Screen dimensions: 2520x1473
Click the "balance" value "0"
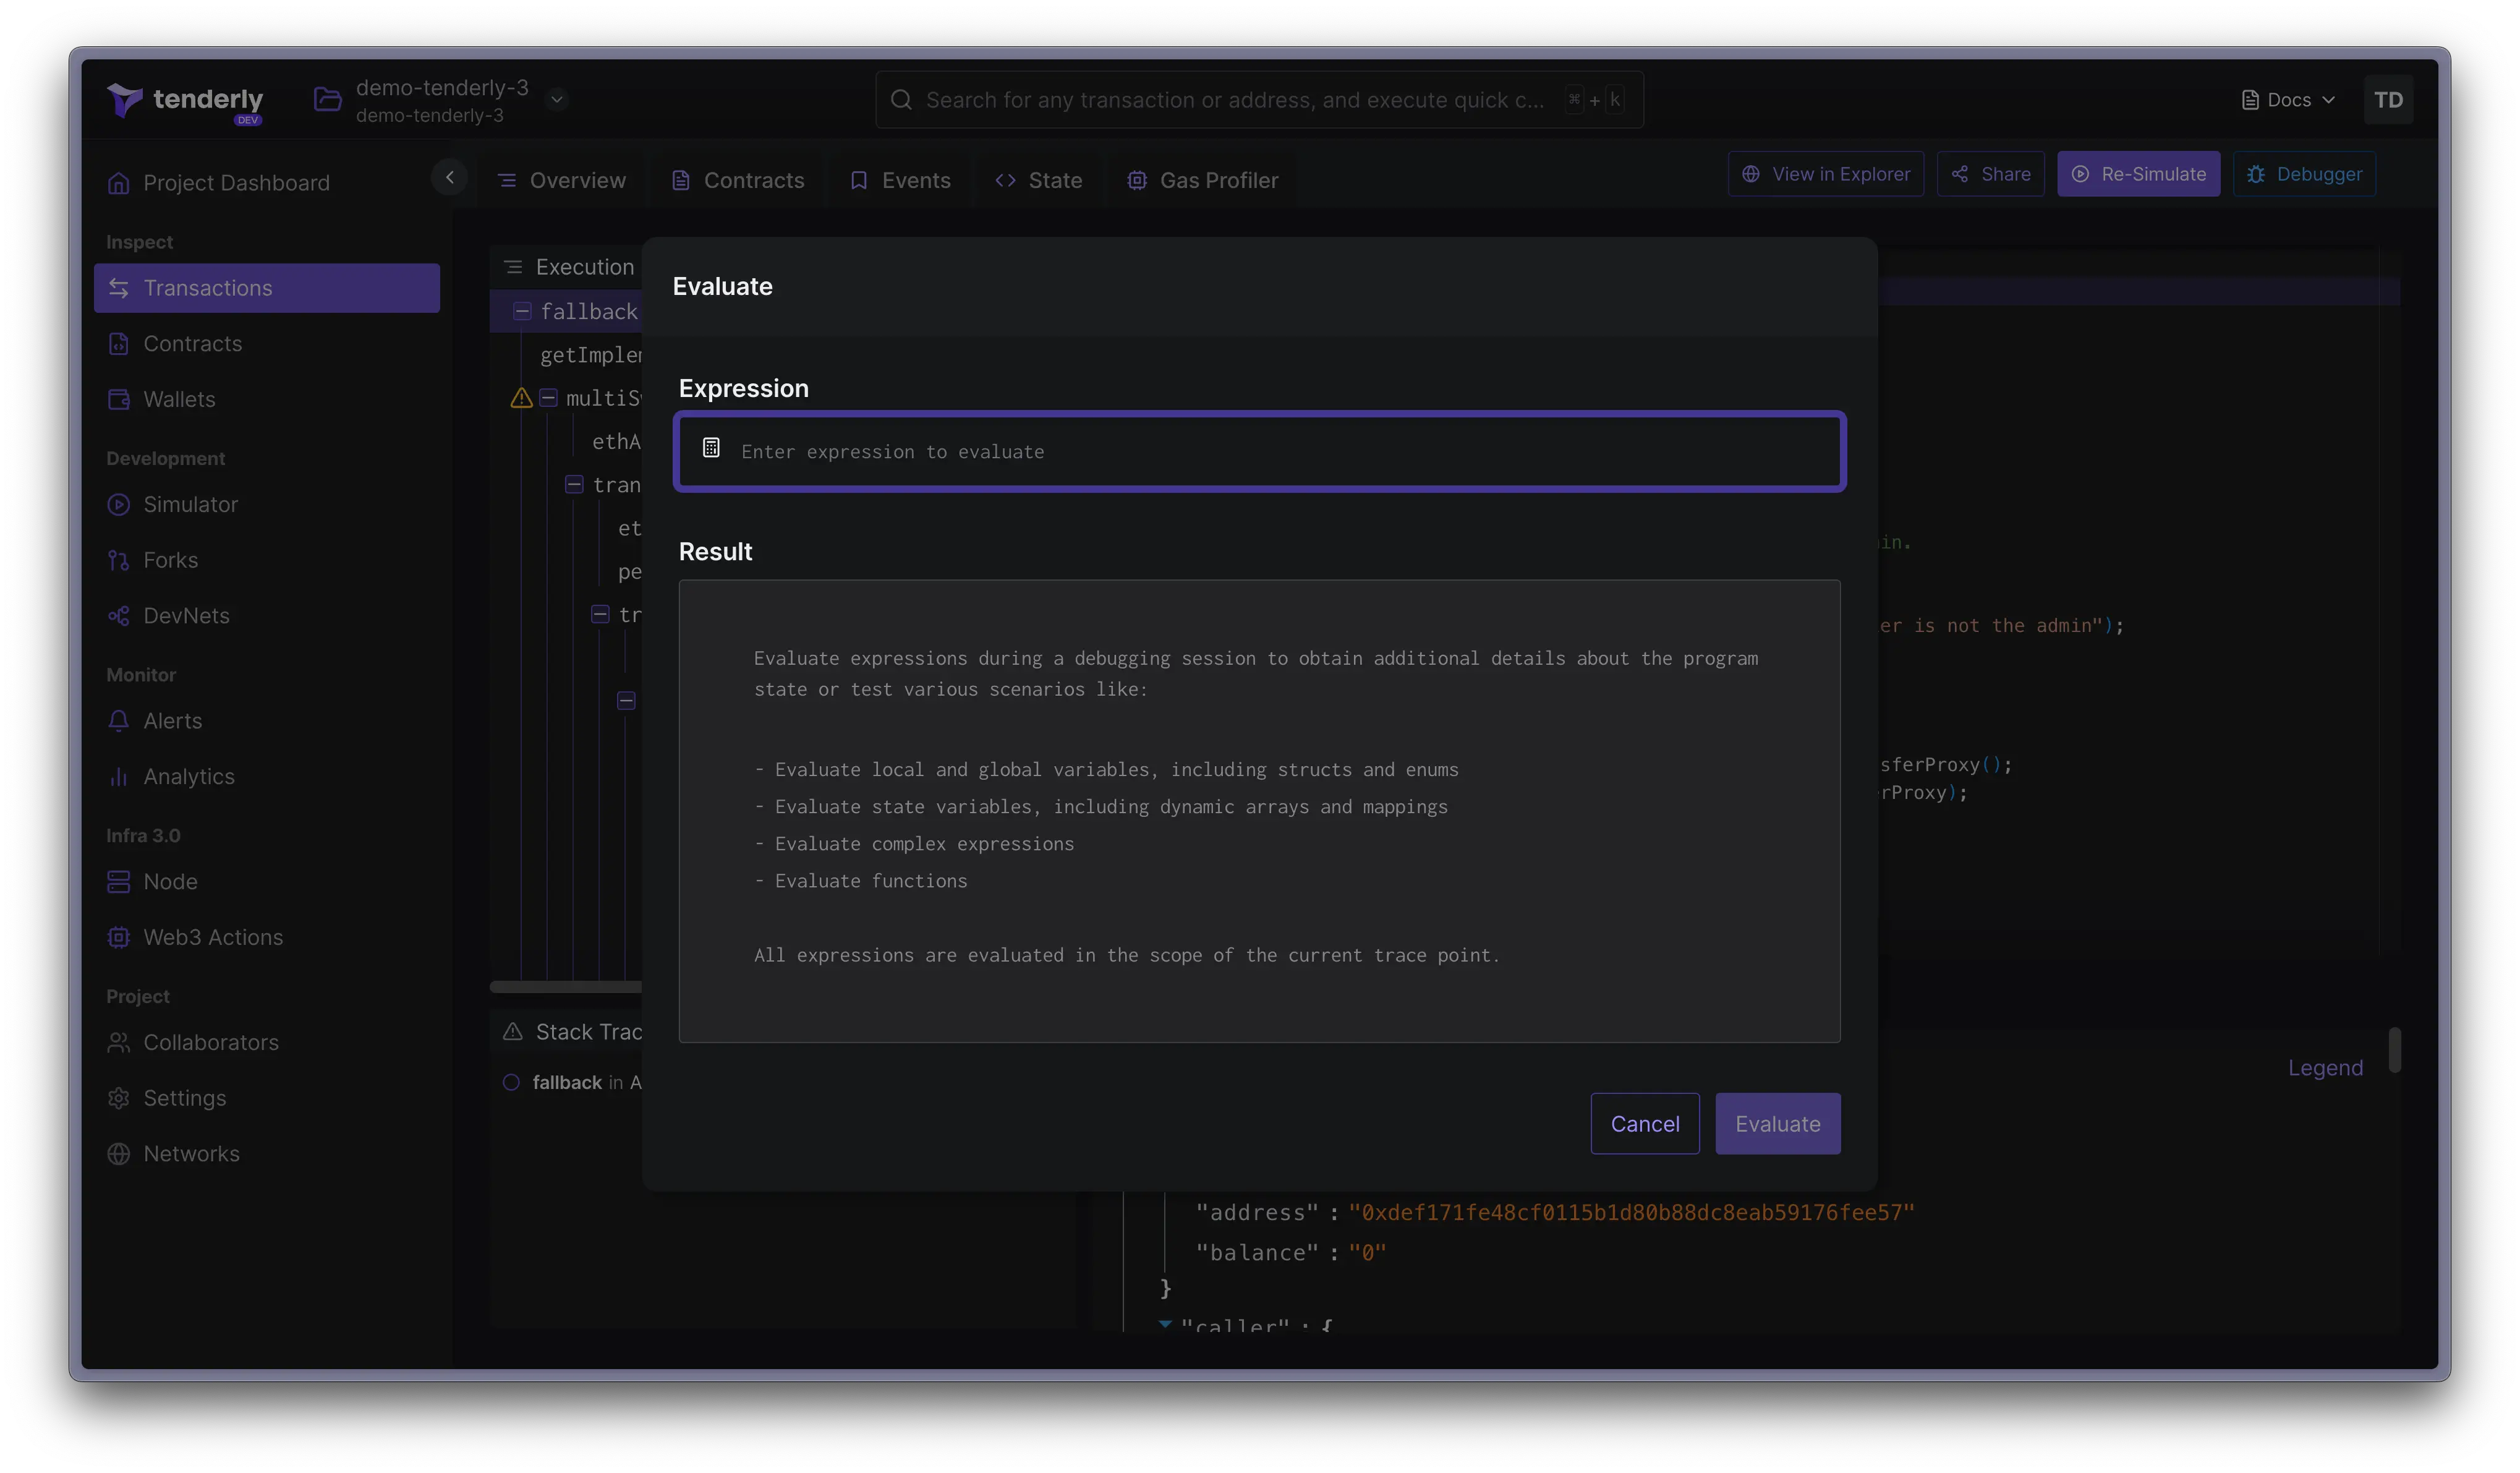[x=1367, y=1253]
